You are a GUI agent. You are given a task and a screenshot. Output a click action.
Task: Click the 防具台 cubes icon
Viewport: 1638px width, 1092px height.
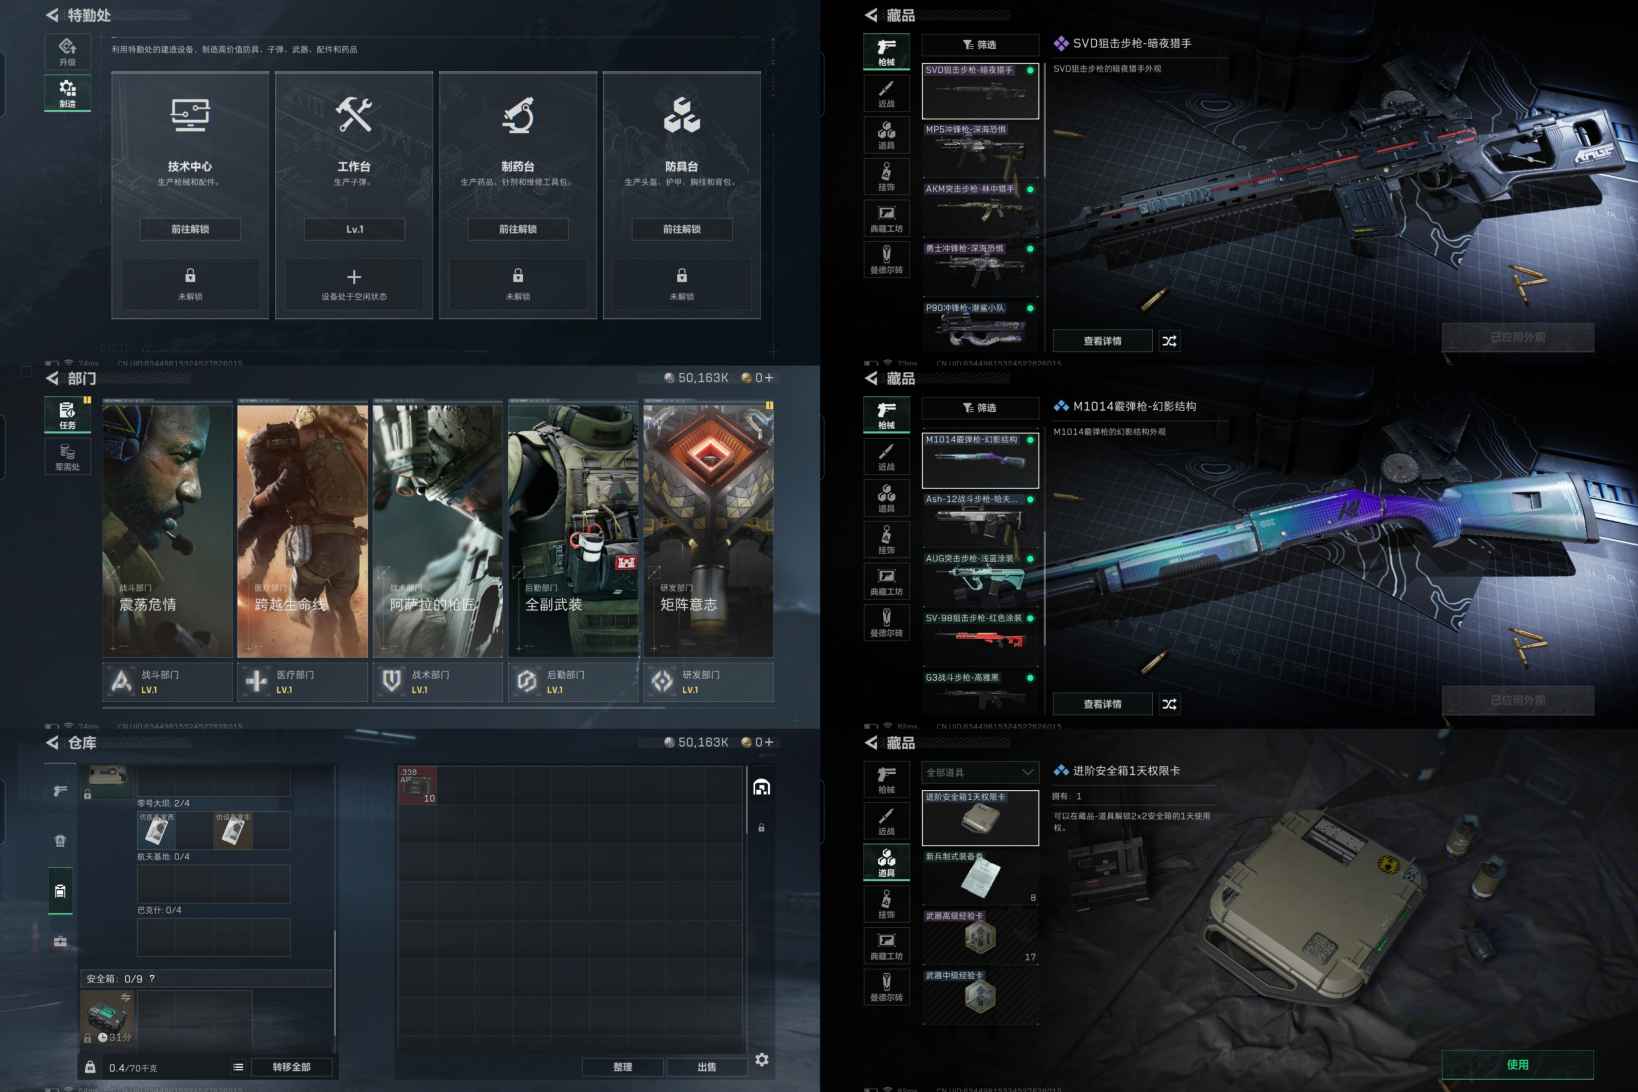682,115
